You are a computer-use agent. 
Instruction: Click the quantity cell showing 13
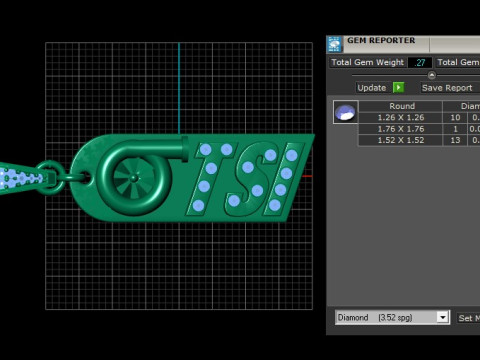pos(455,140)
